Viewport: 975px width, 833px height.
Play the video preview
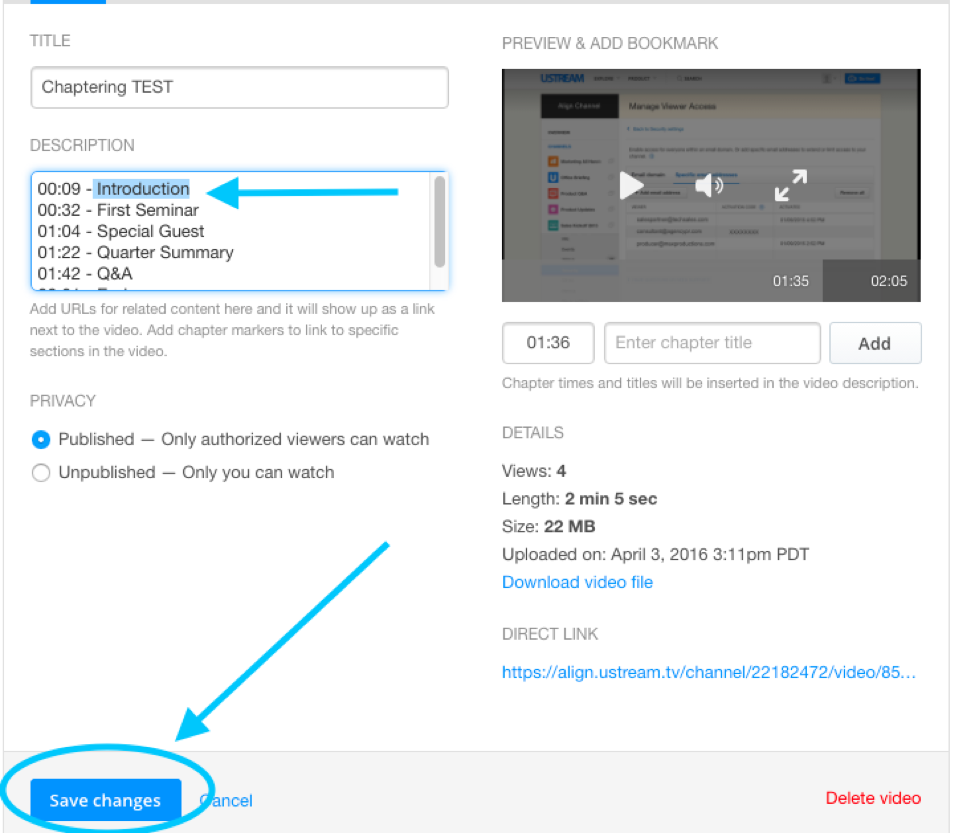click(631, 185)
